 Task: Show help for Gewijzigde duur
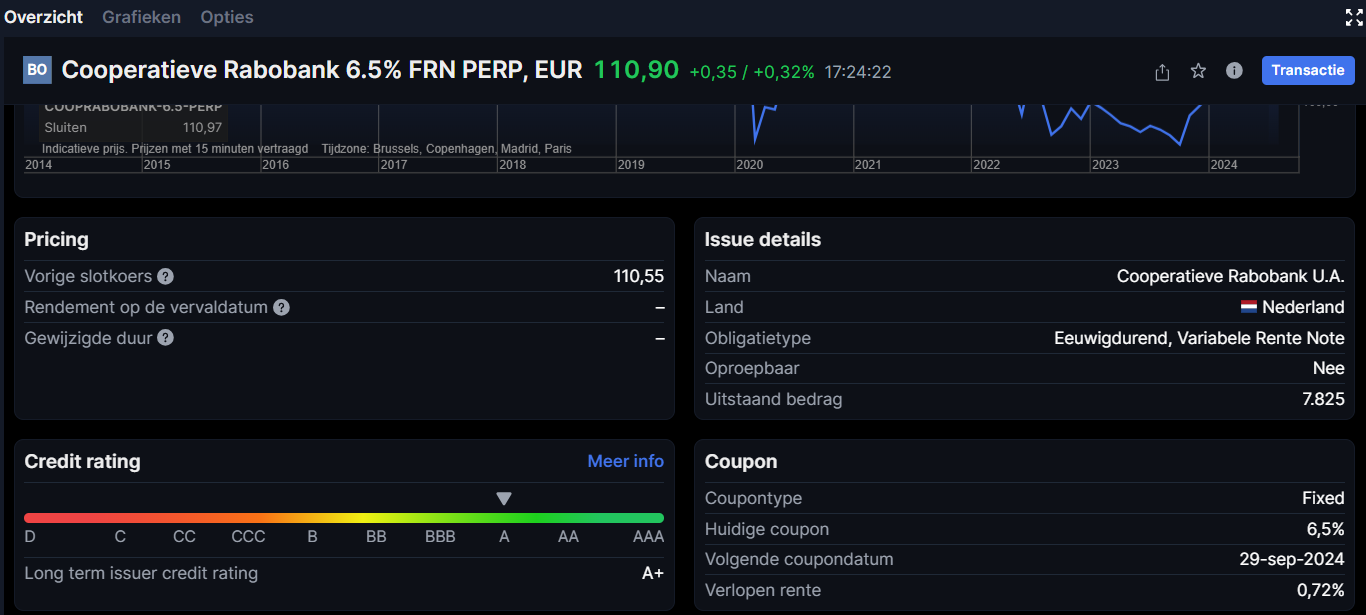[x=166, y=338]
